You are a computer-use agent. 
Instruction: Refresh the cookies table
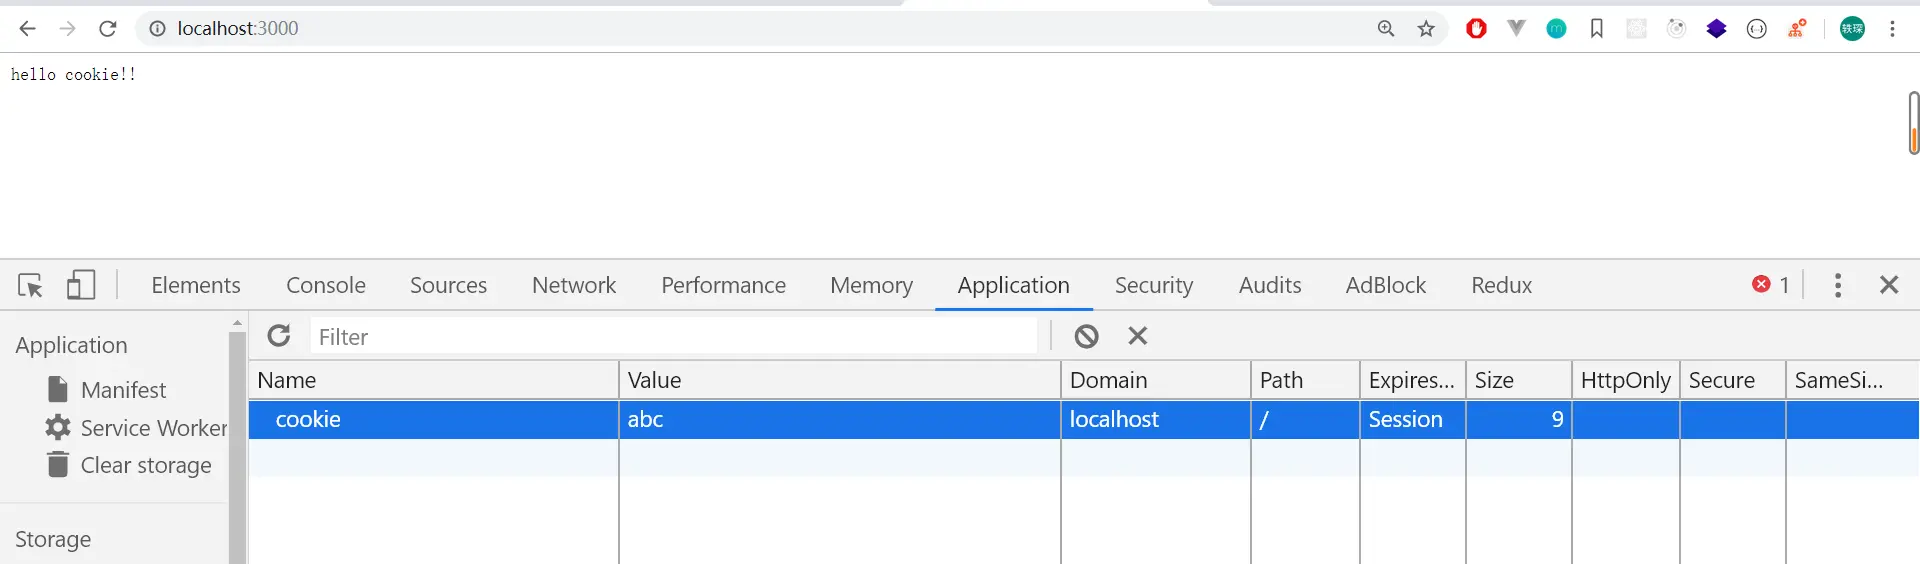pos(279,336)
